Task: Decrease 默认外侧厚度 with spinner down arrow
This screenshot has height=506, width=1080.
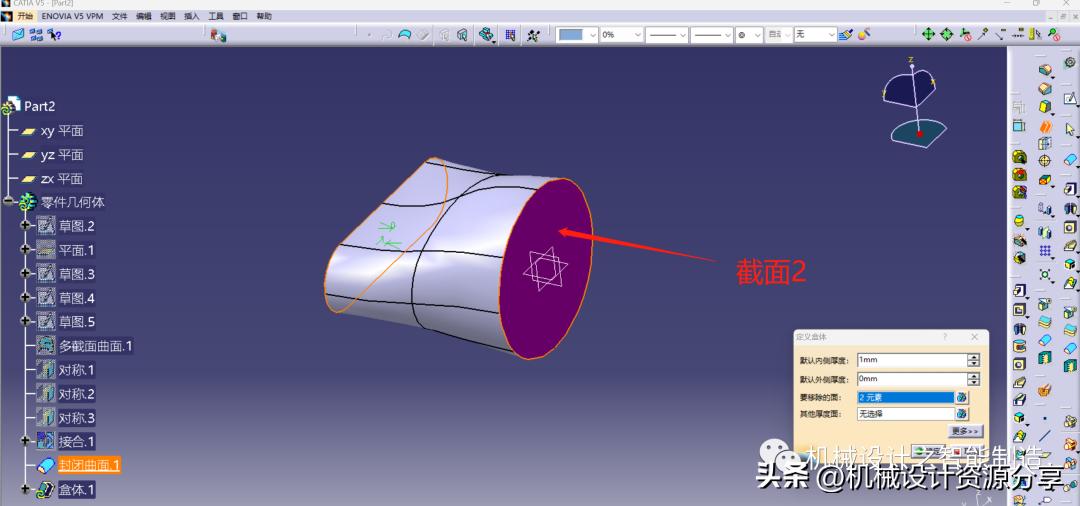Action: (x=973, y=382)
